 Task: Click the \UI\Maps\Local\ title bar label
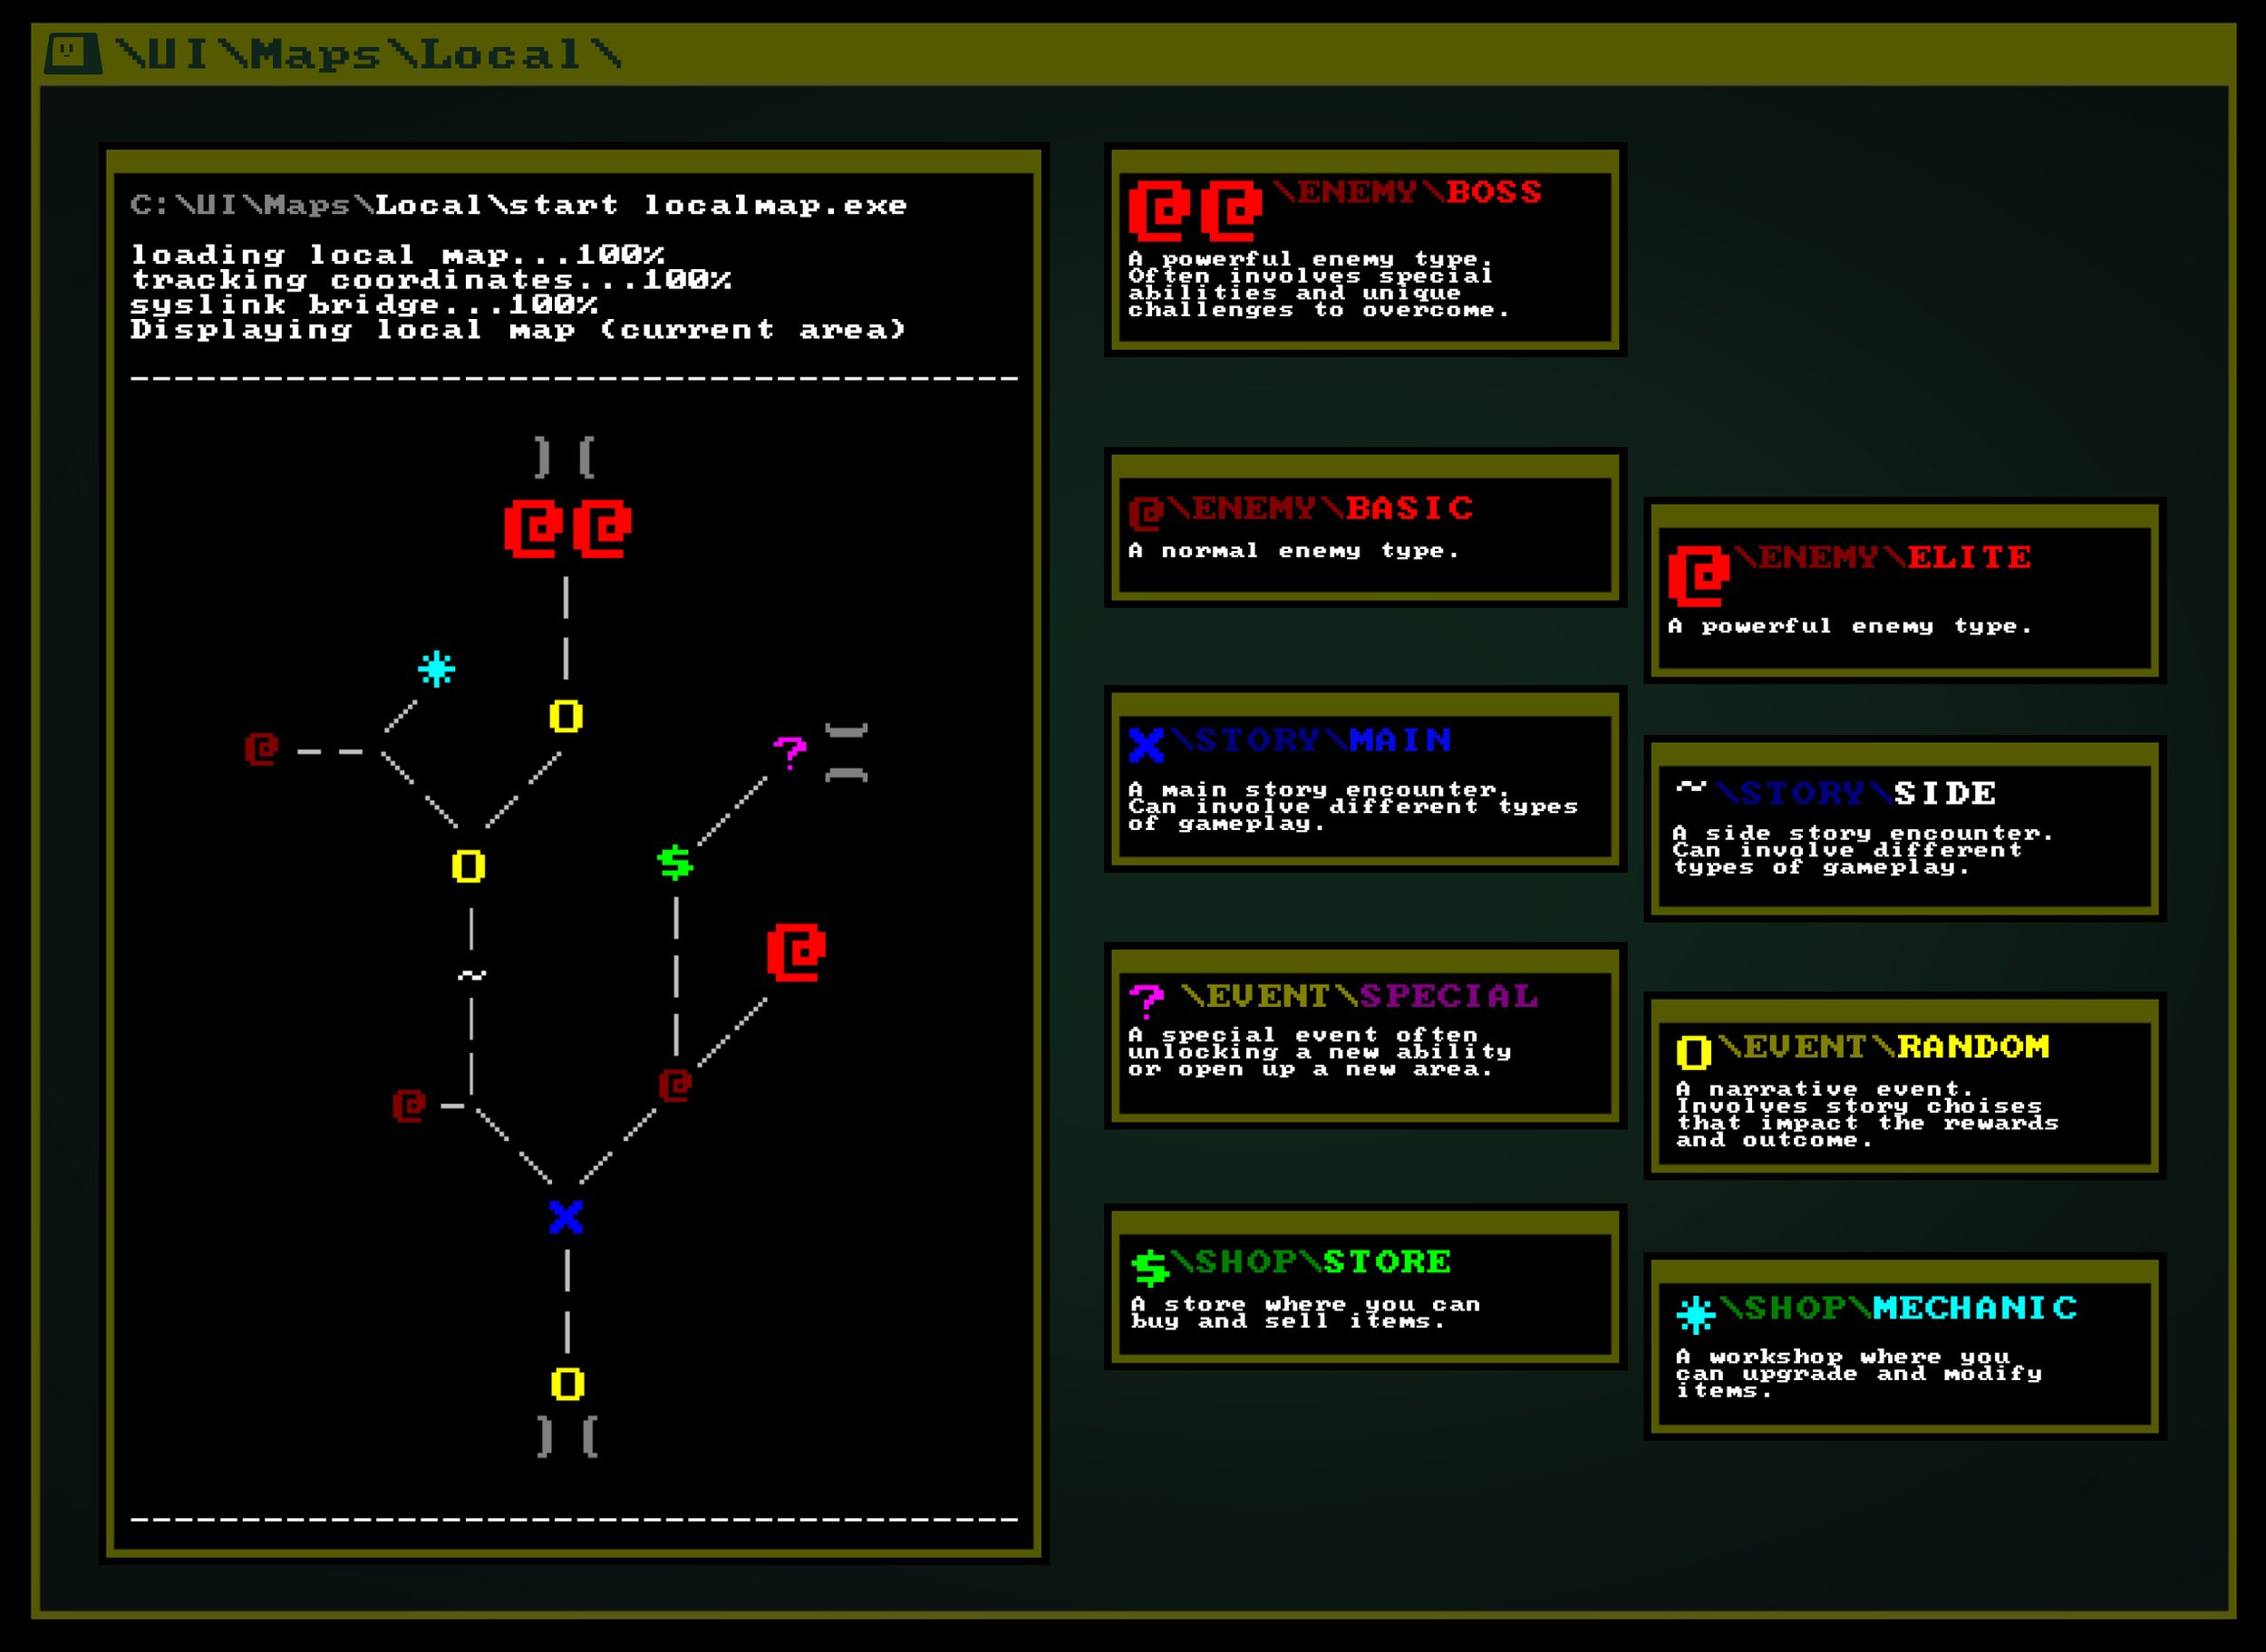(370, 55)
